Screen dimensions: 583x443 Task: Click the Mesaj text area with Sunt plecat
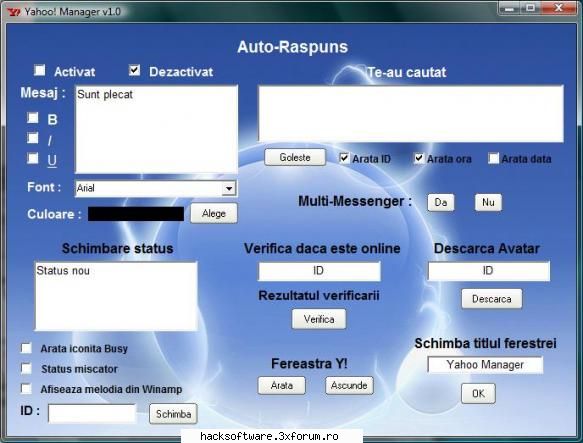tap(156, 129)
